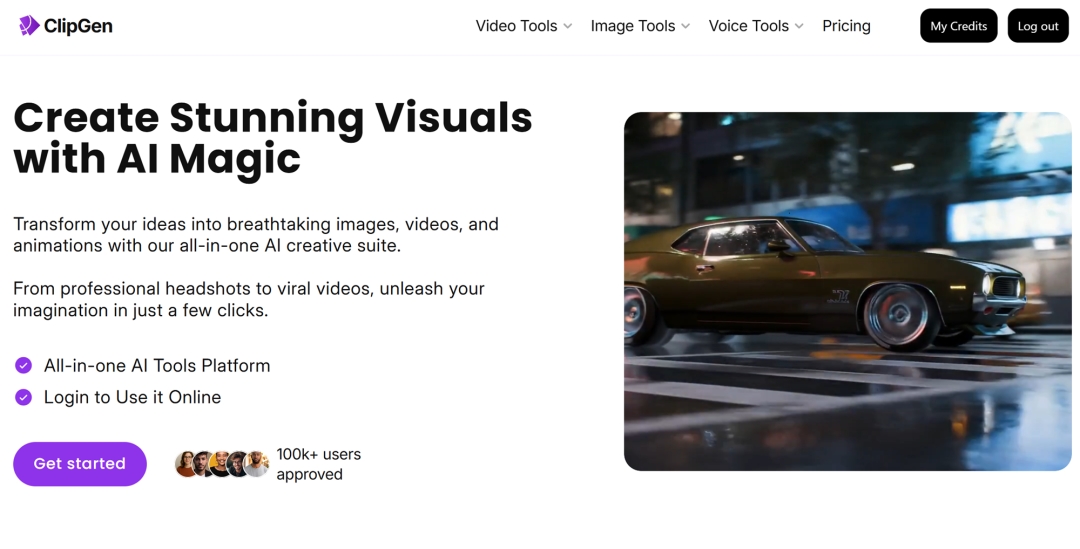Screen dimensions: 1080x549
Task: Expand the Video Tools chevron arrow
Action: pyautogui.click(x=568, y=27)
